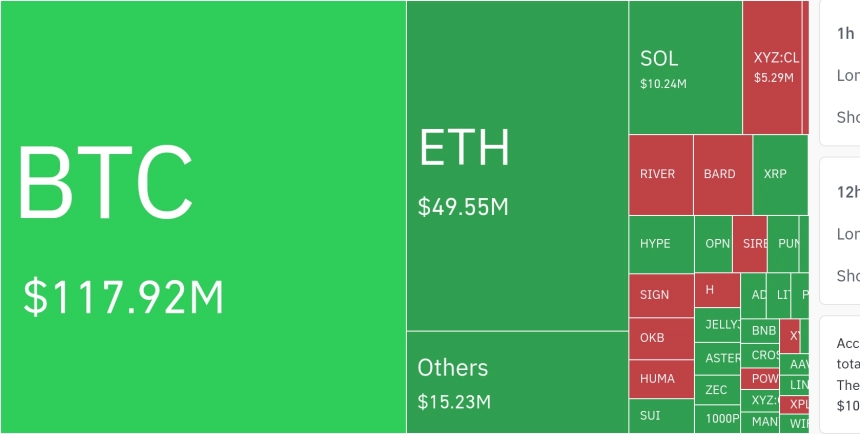860x434 pixels.
Task: Choose the green JELLY tile
Action: [717, 325]
